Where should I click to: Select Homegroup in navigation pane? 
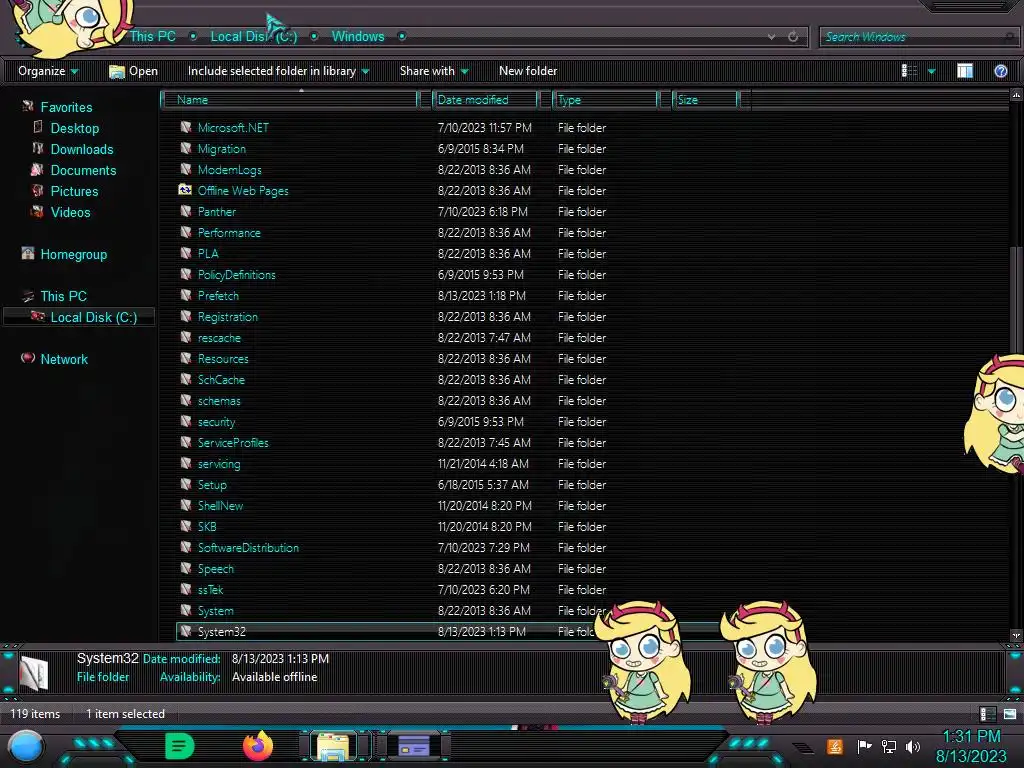pos(73,254)
